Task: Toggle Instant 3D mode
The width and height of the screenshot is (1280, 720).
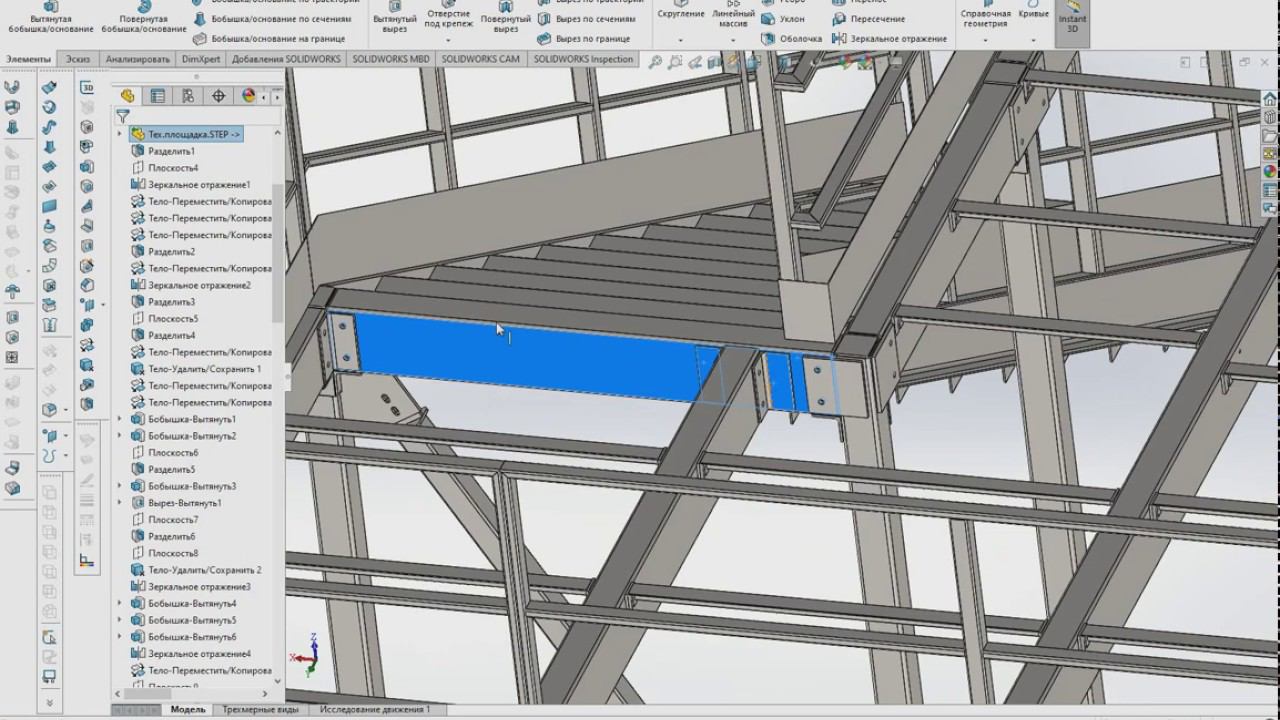Action: pos(1072,22)
